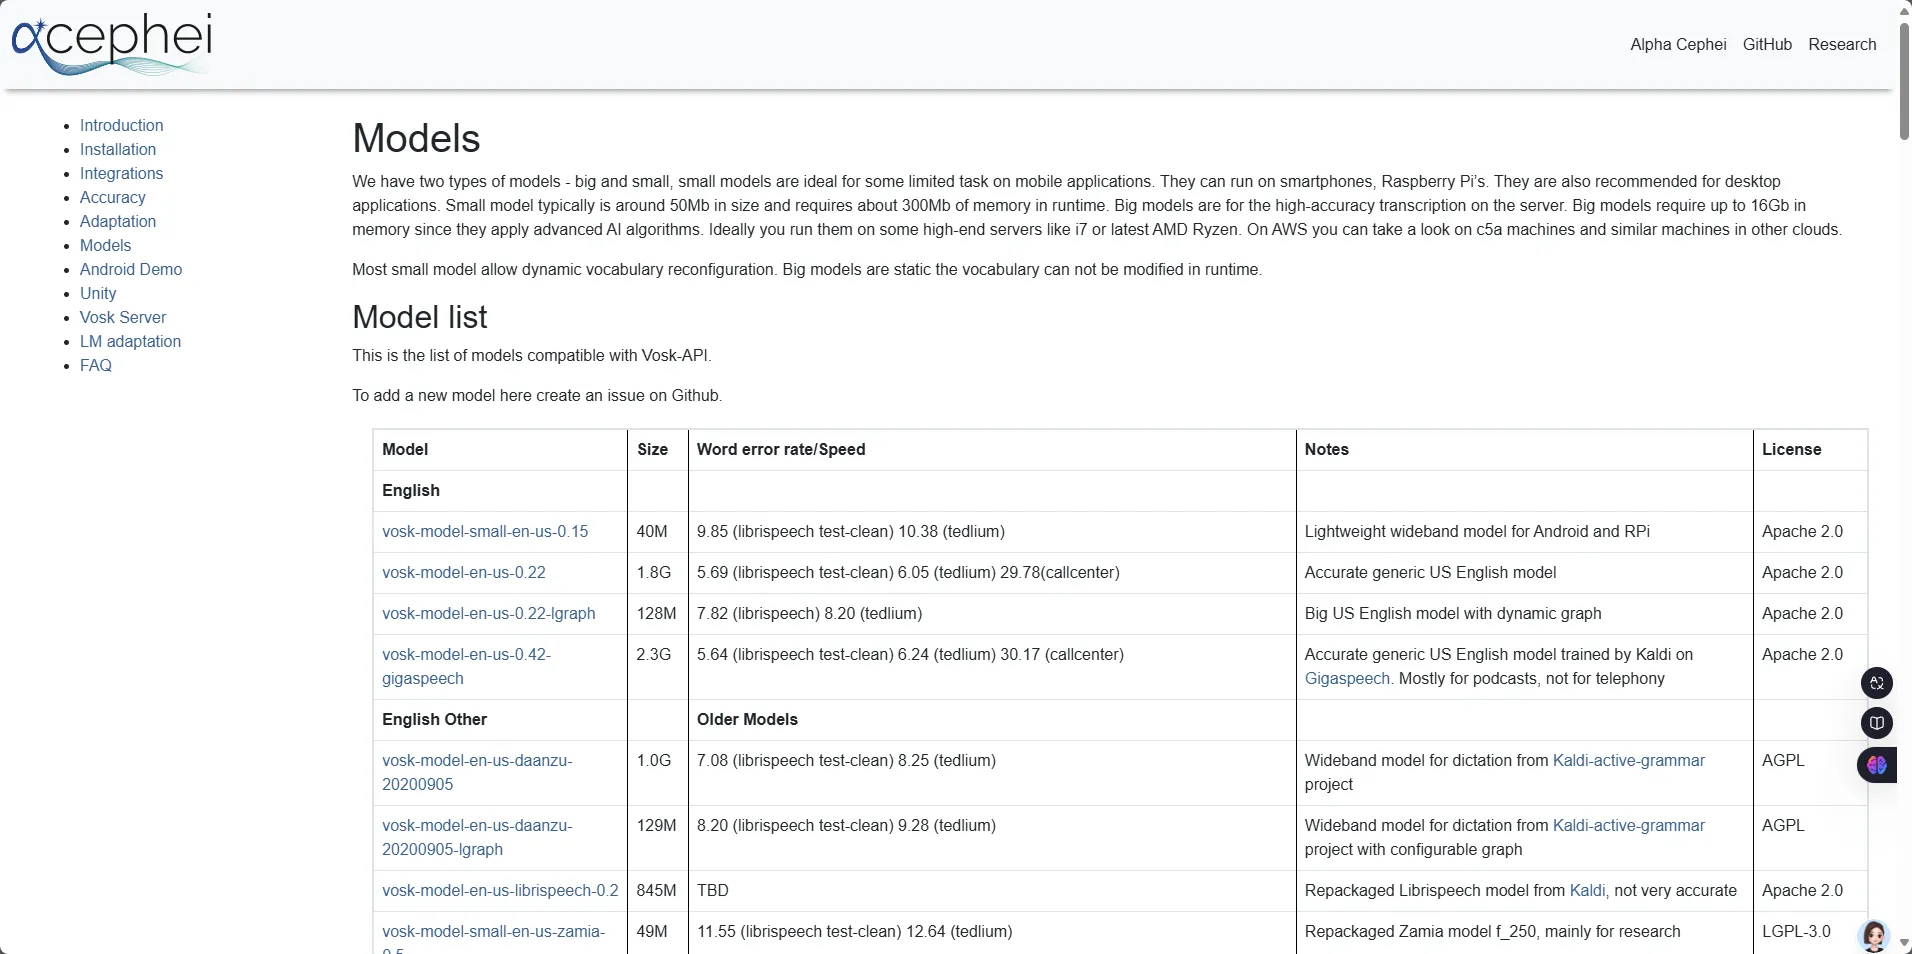The image size is (1912, 954).
Task: Click the translate floating icon
Action: [1876, 683]
